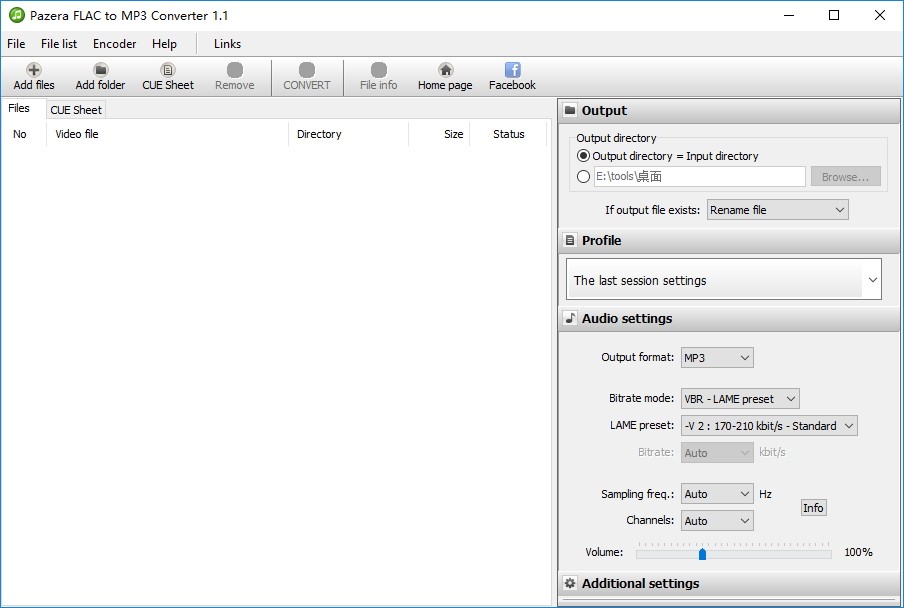Click the Info button
Viewport: 904px width, 608px height.
[x=813, y=508]
